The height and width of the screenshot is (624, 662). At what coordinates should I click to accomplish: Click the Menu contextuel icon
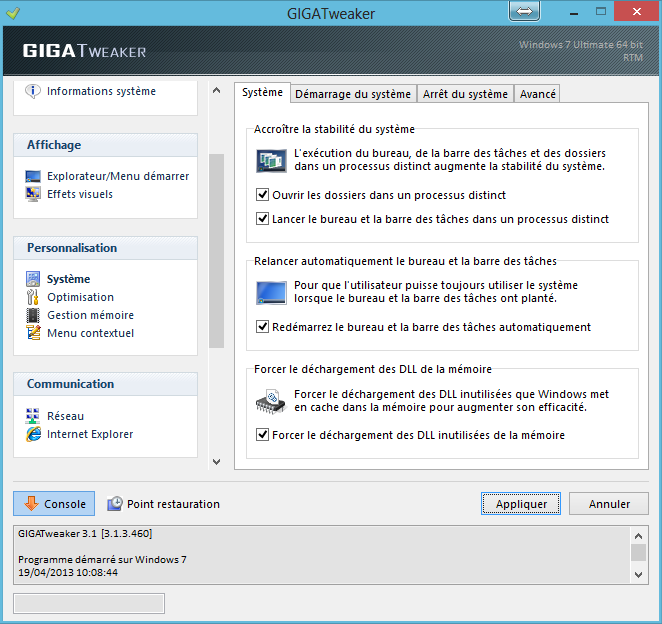click(x=33, y=333)
